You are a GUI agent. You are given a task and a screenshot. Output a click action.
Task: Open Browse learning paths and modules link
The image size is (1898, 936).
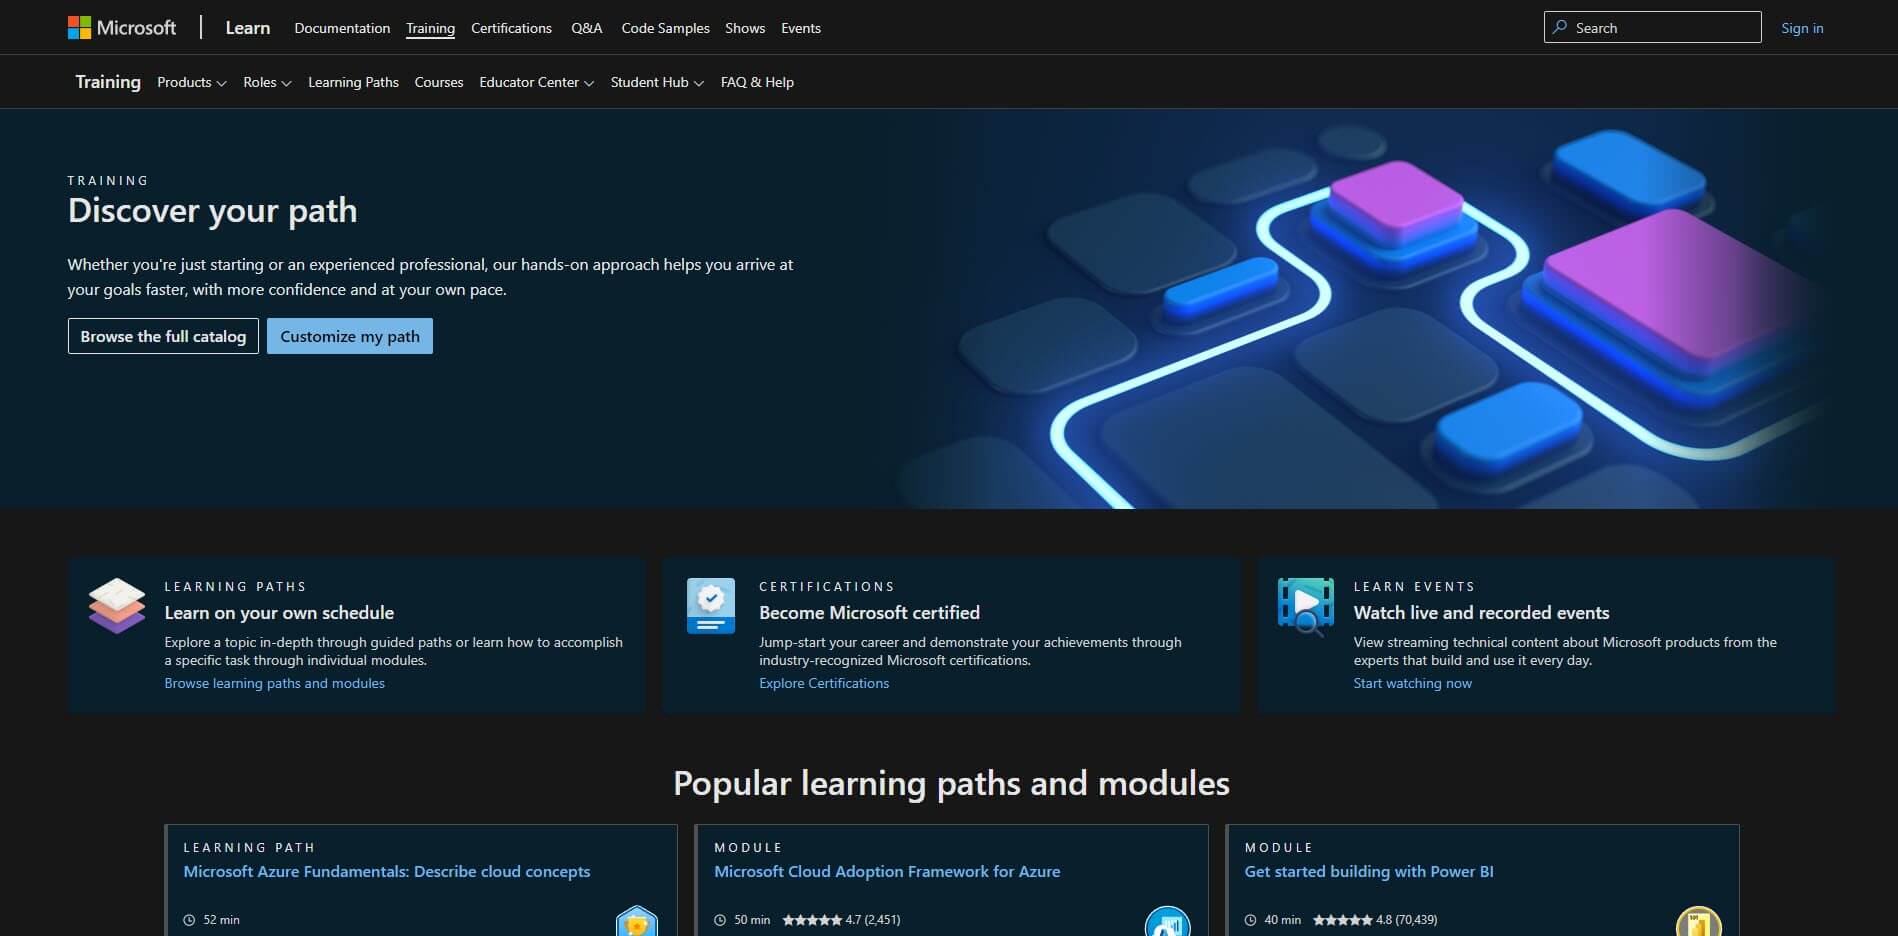click(275, 683)
